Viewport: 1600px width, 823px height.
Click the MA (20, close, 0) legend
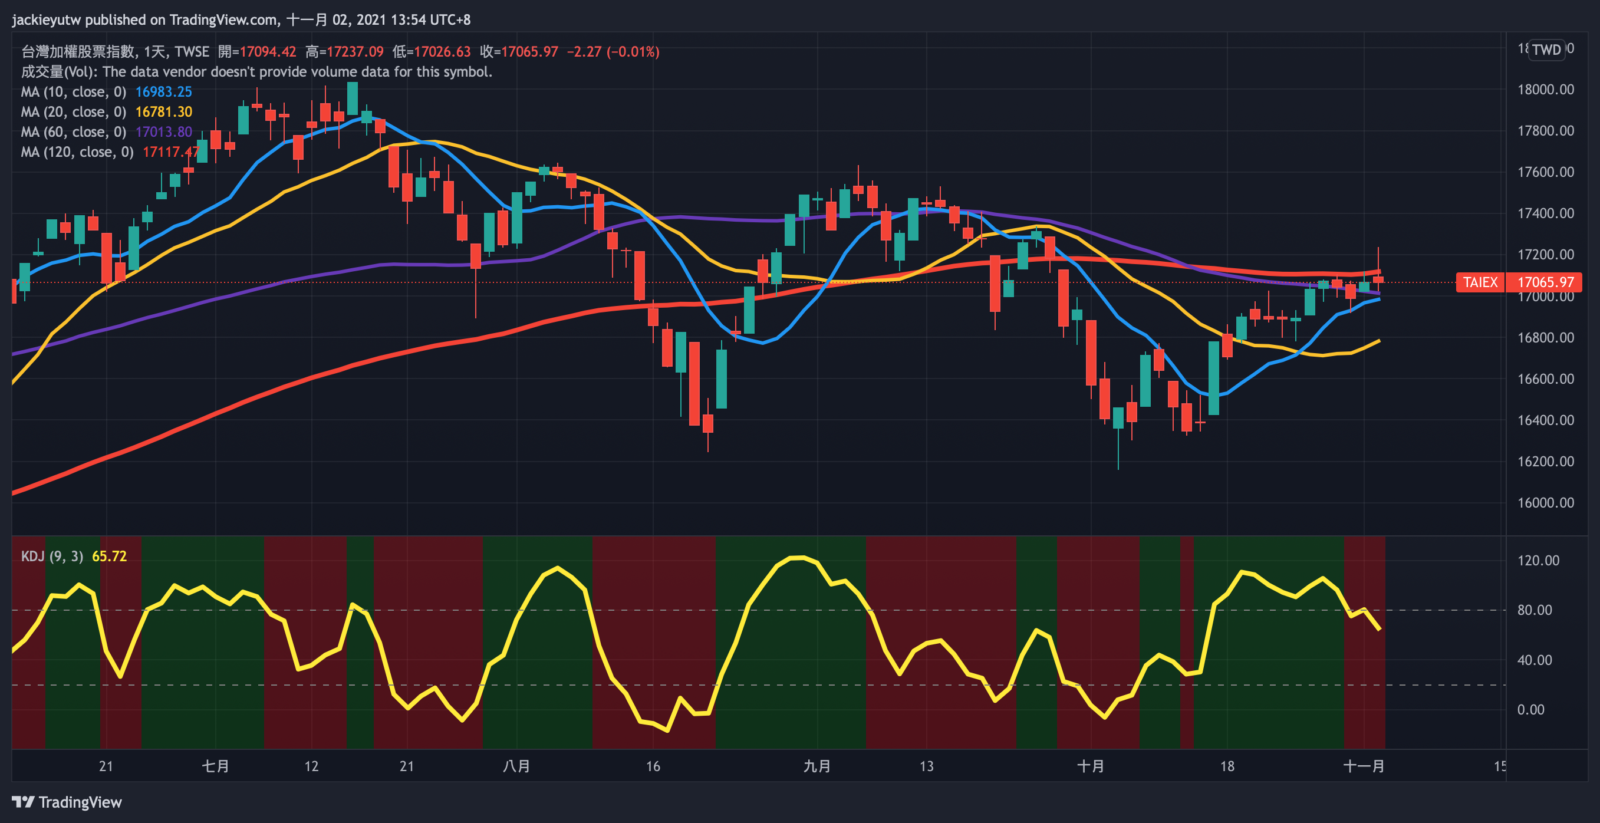(73, 112)
